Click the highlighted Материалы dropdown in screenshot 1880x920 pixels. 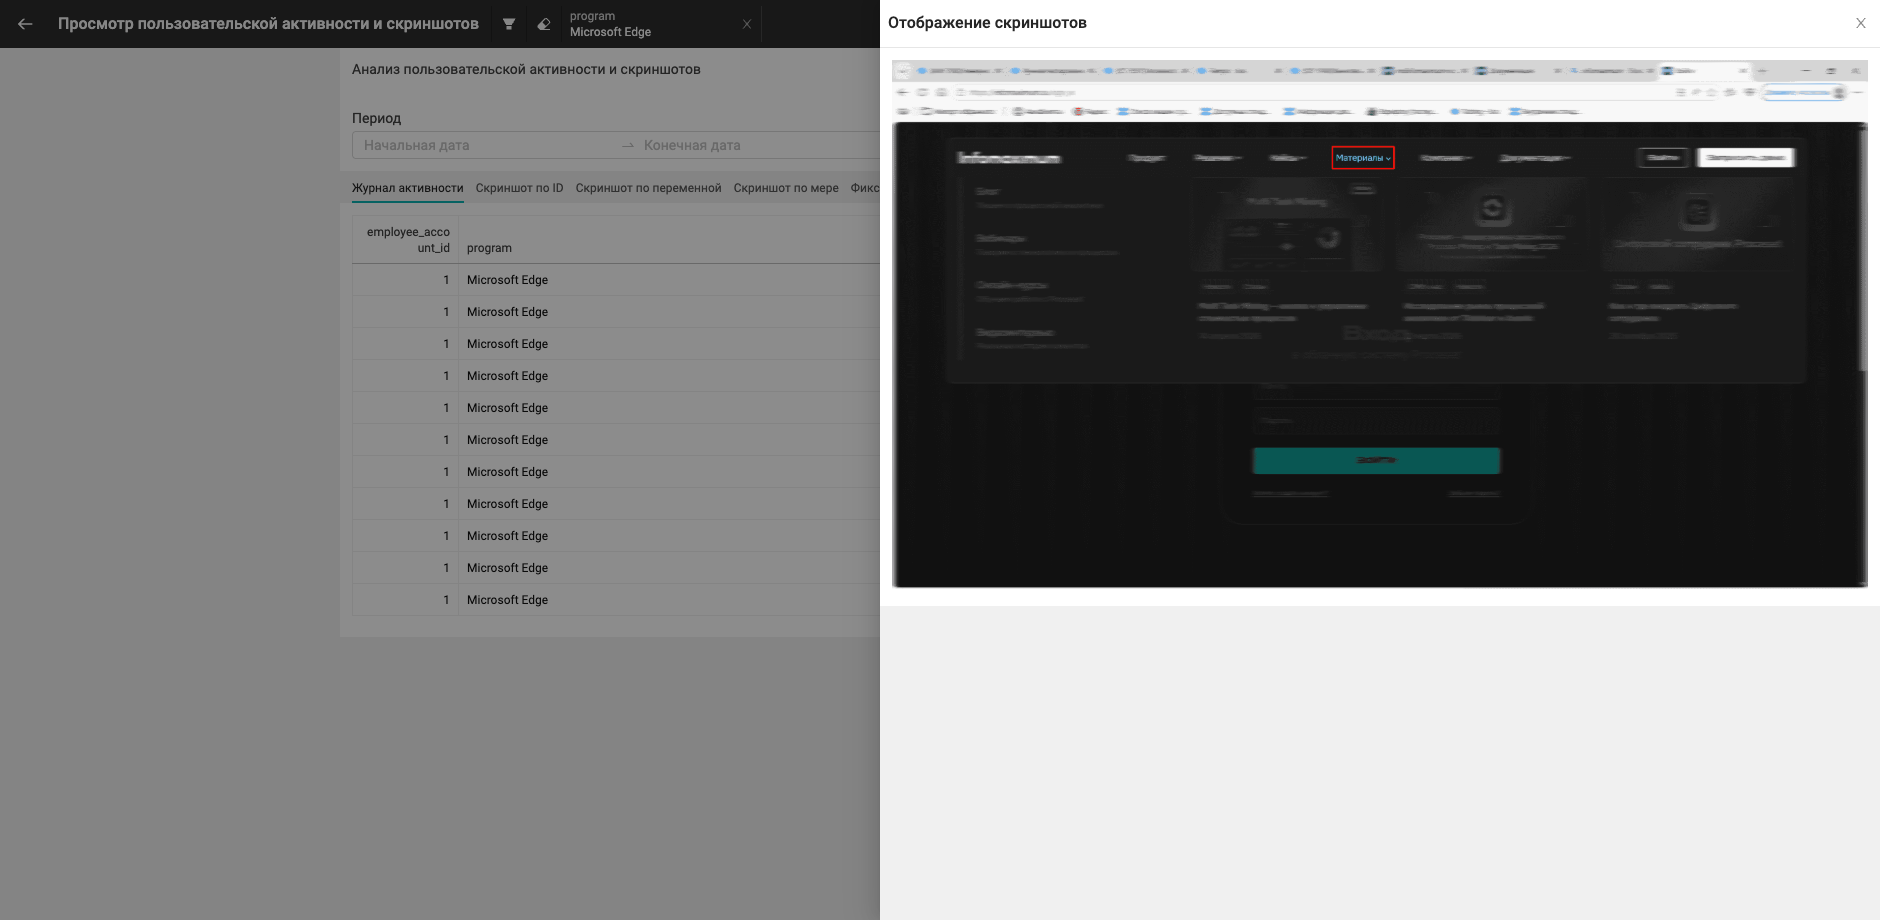(x=1363, y=158)
